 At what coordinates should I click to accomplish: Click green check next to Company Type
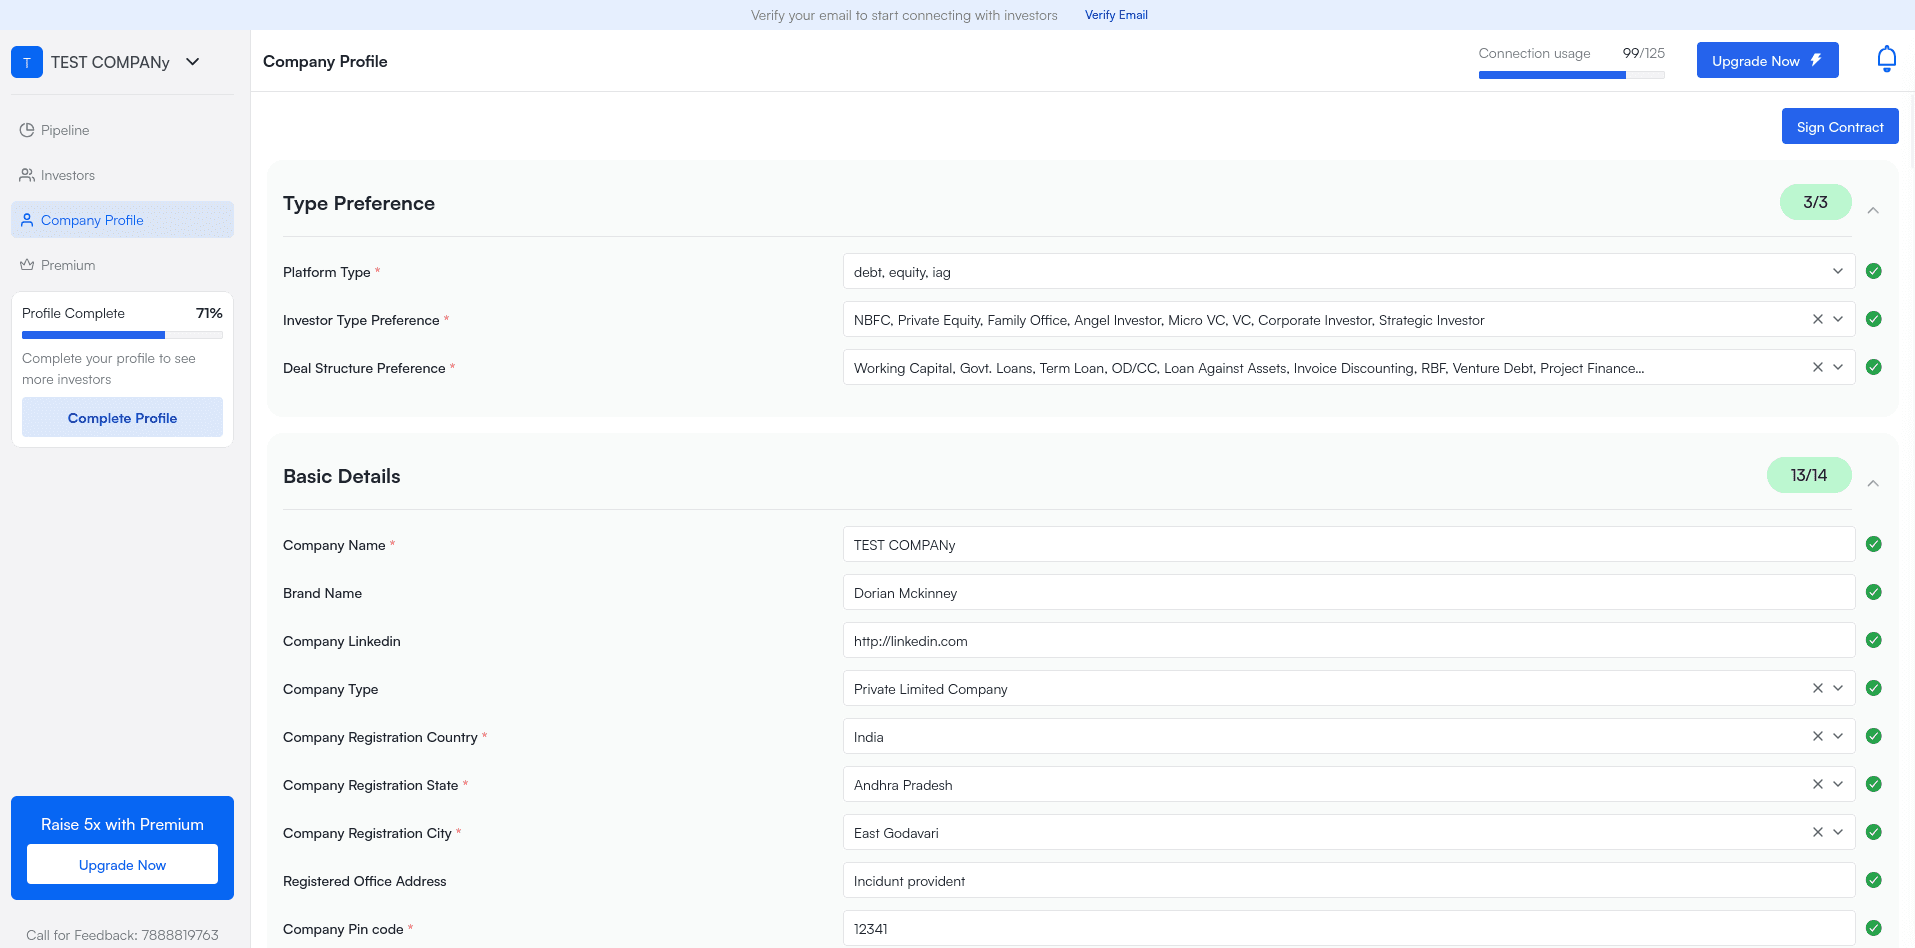[x=1874, y=688]
